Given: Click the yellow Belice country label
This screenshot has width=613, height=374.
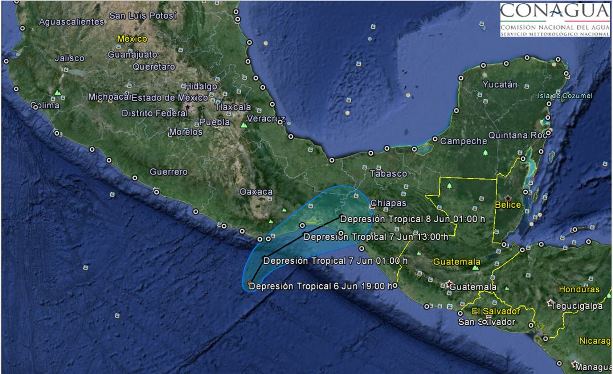Looking at the screenshot, I should click(x=508, y=205).
